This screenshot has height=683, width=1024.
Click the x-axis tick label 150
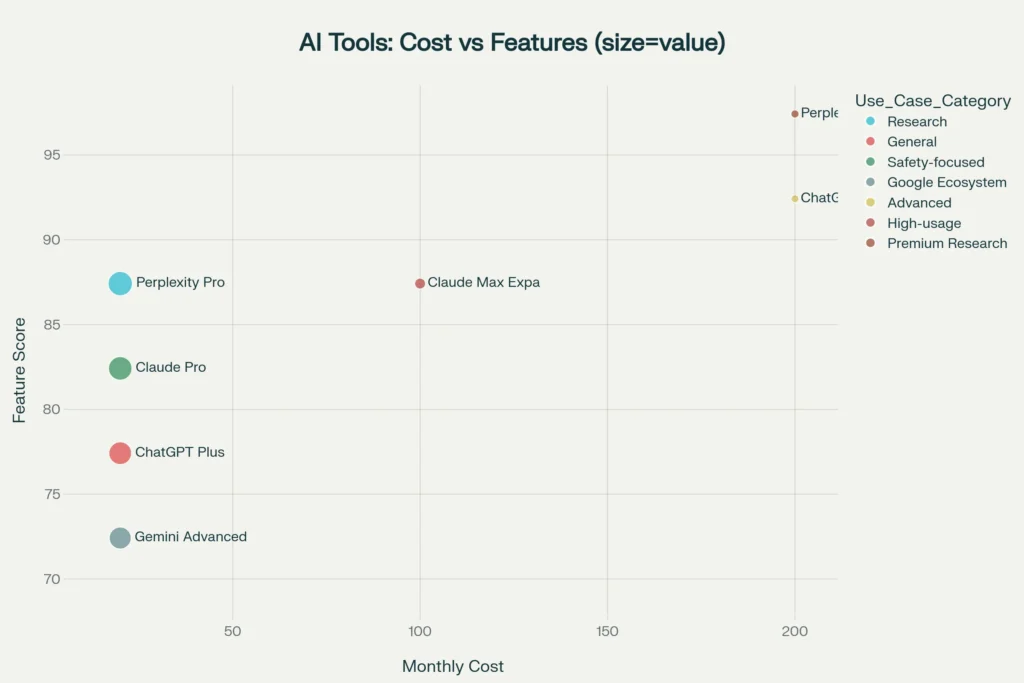click(x=607, y=631)
